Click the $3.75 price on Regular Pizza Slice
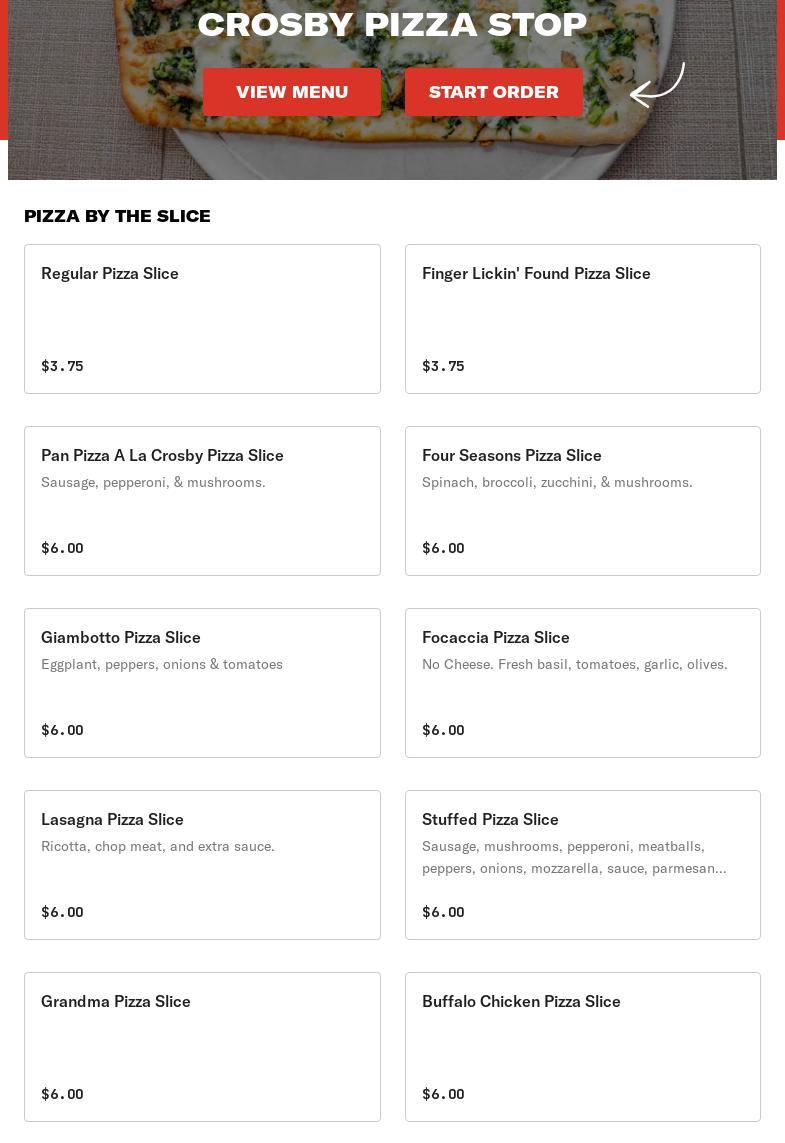Screen dimensions: 785x1143 [62, 366]
